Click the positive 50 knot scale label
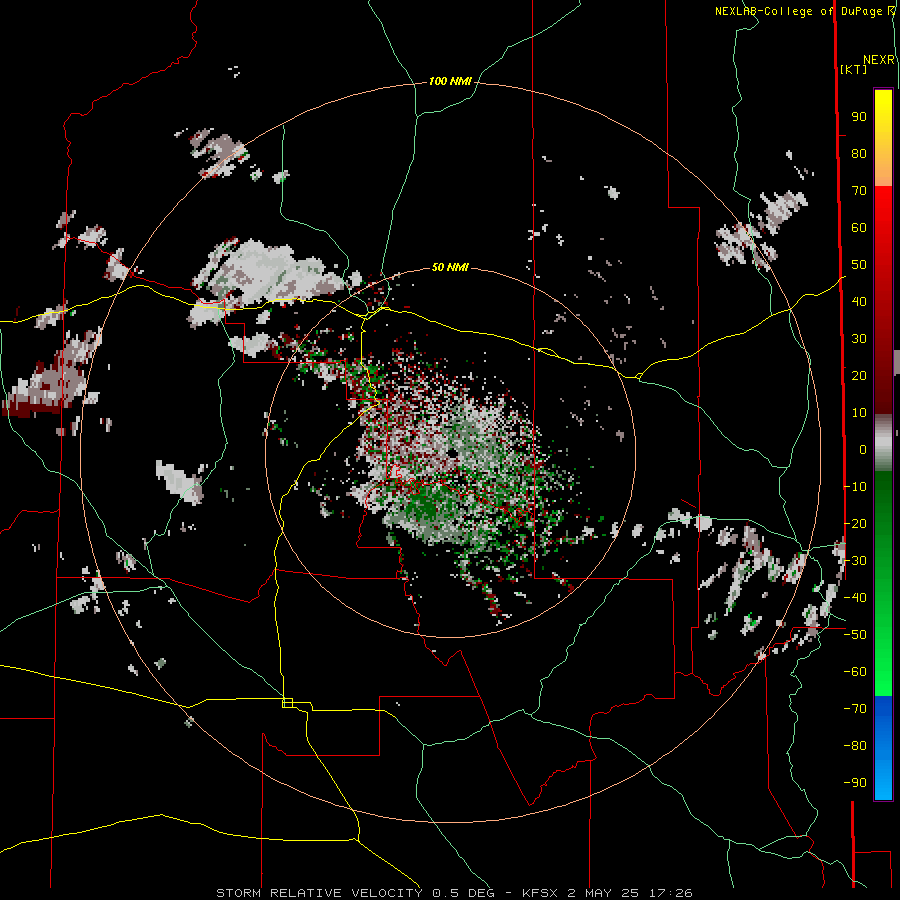The width and height of the screenshot is (900, 900). 859,265
